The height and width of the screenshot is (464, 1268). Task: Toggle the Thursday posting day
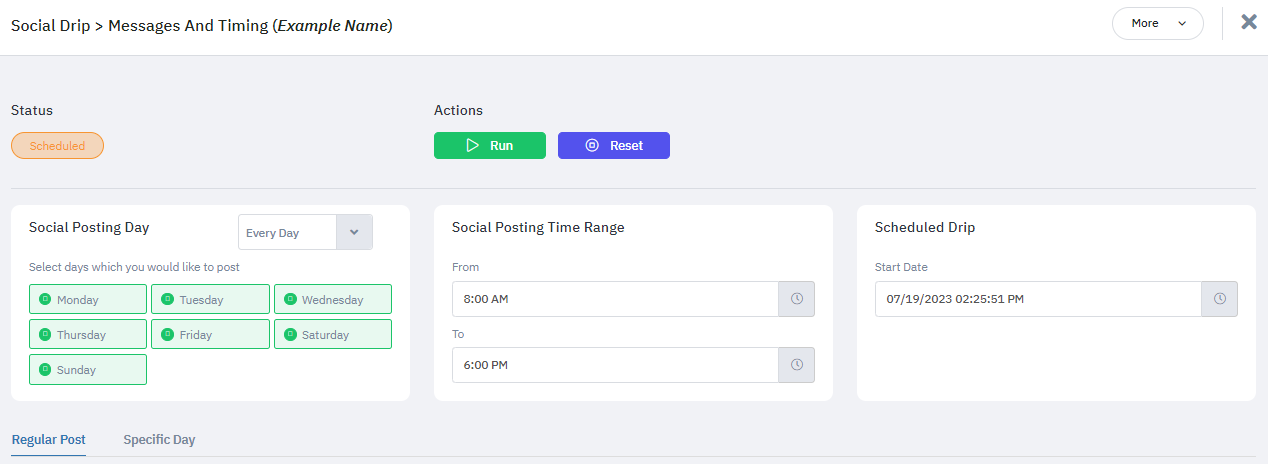[x=88, y=335]
